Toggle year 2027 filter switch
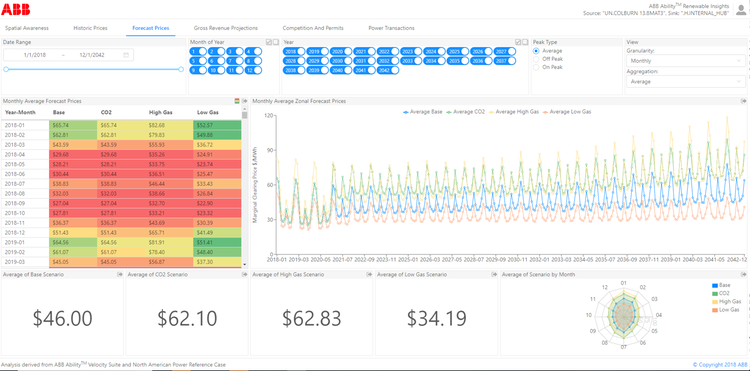 pos(505,52)
